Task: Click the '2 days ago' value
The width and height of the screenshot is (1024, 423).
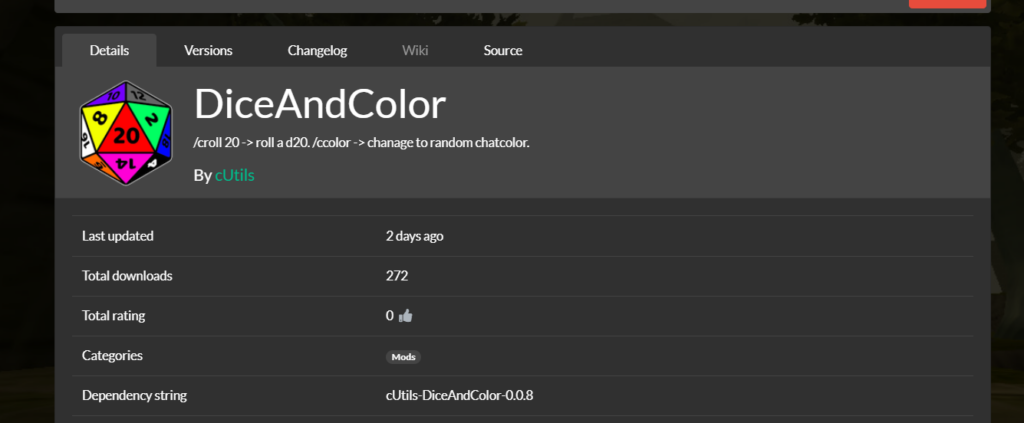Action: coord(415,236)
